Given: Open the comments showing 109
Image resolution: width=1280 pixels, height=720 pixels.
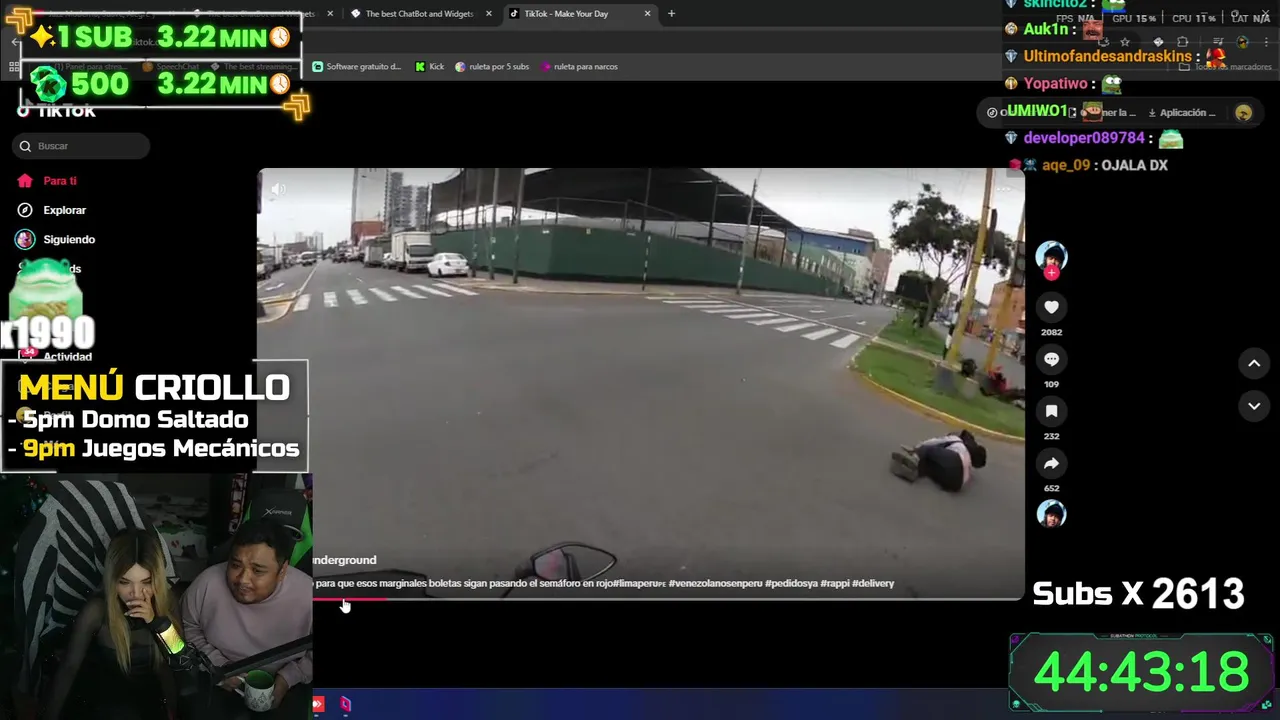Looking at the screenshot, I should (x=1051, y=359).
